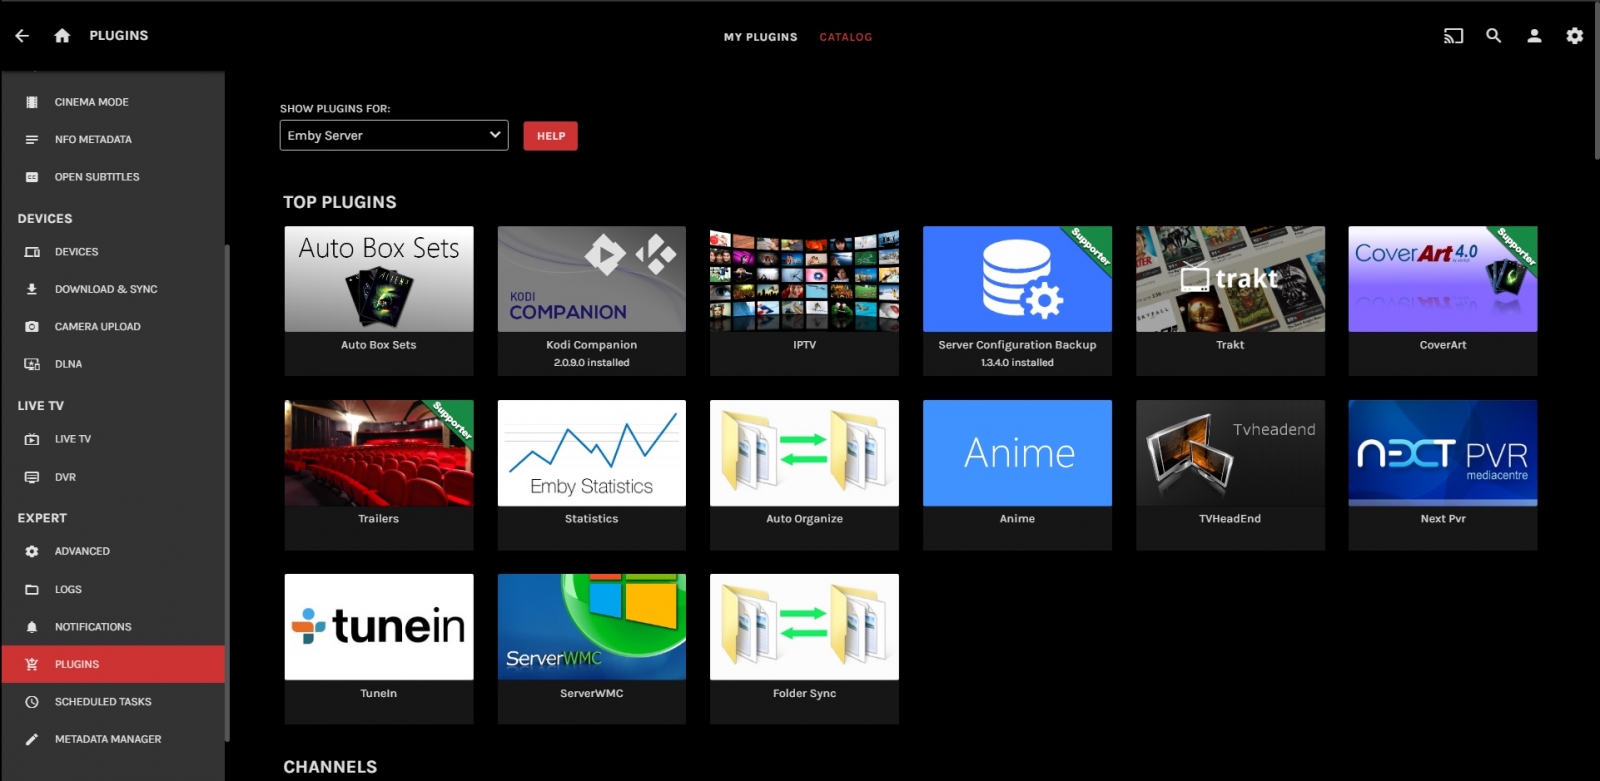Click the Open Subtitles sidebar icon
The image size is (1600, 781).
pos(32,177)
